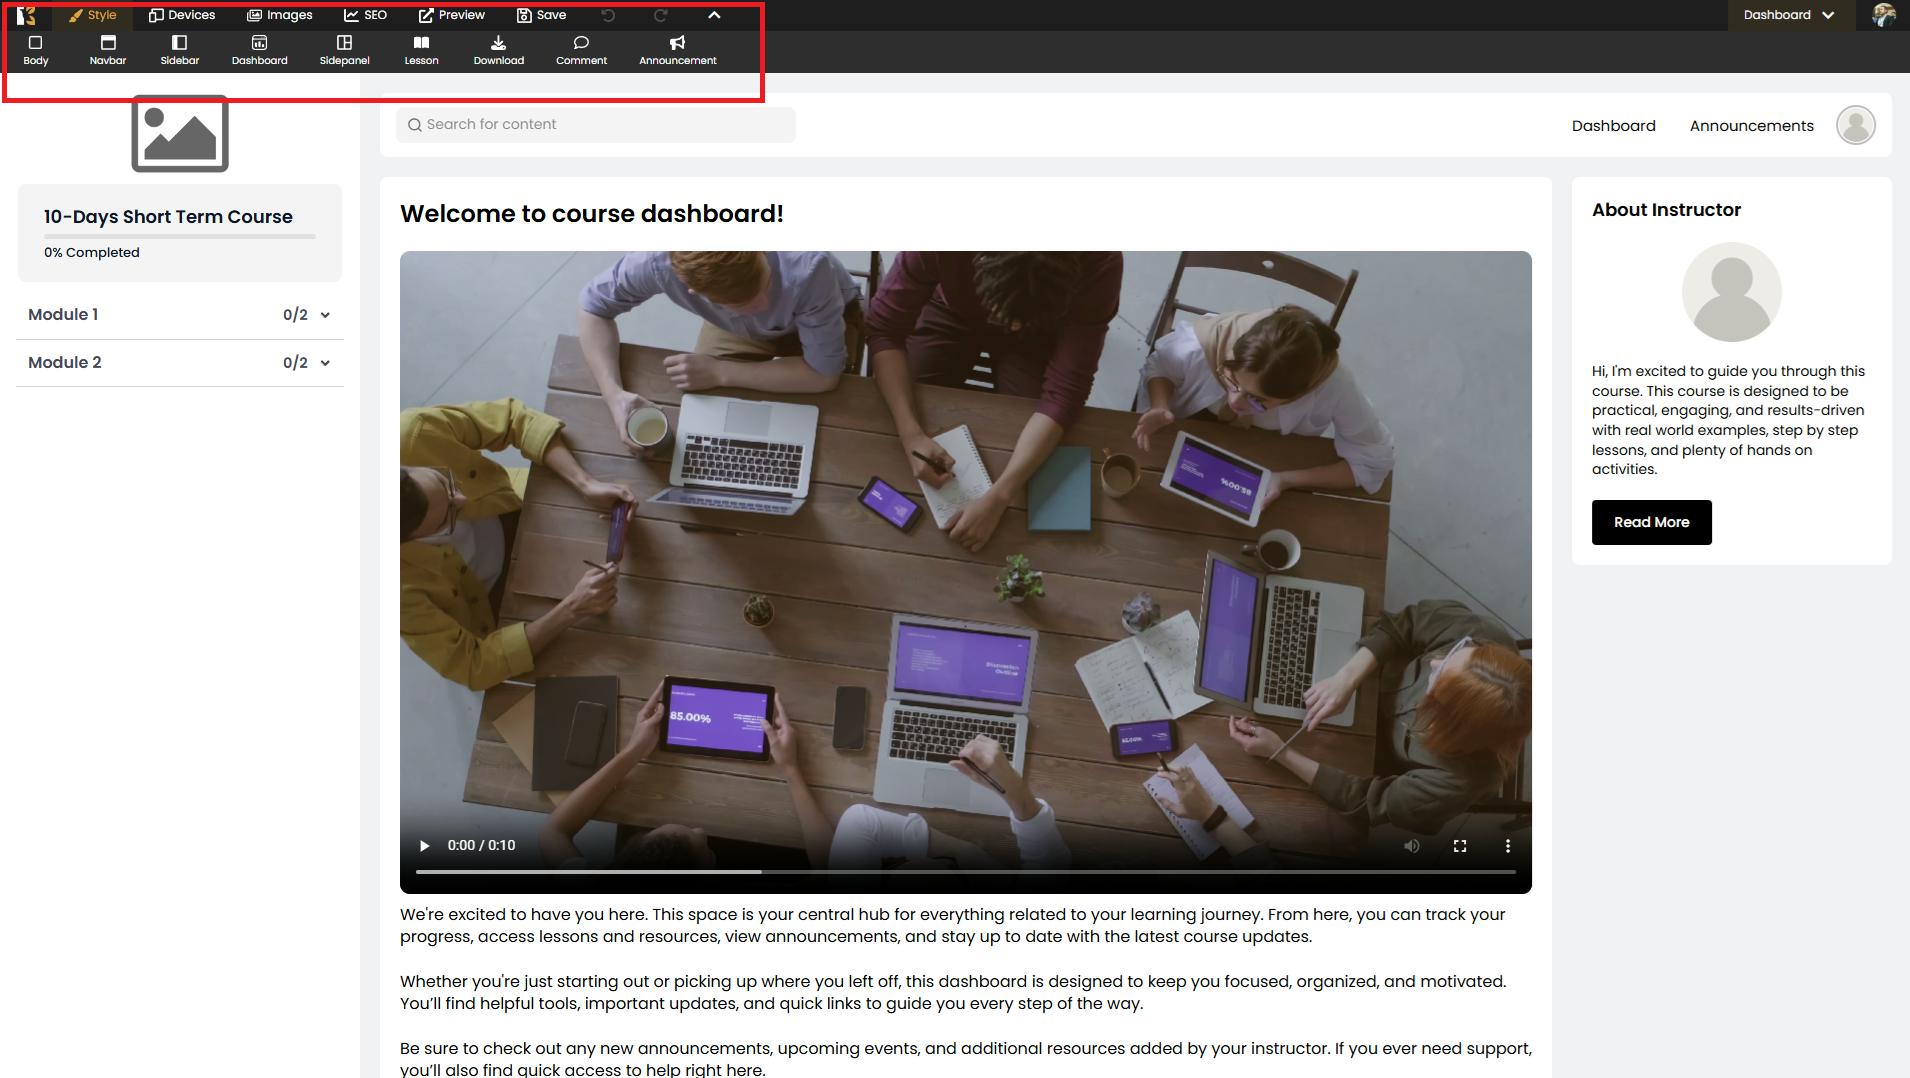This screenshot has width=1910, height=1078.
Task: Mute the video using speaker icon
Action: (1411, 846)
